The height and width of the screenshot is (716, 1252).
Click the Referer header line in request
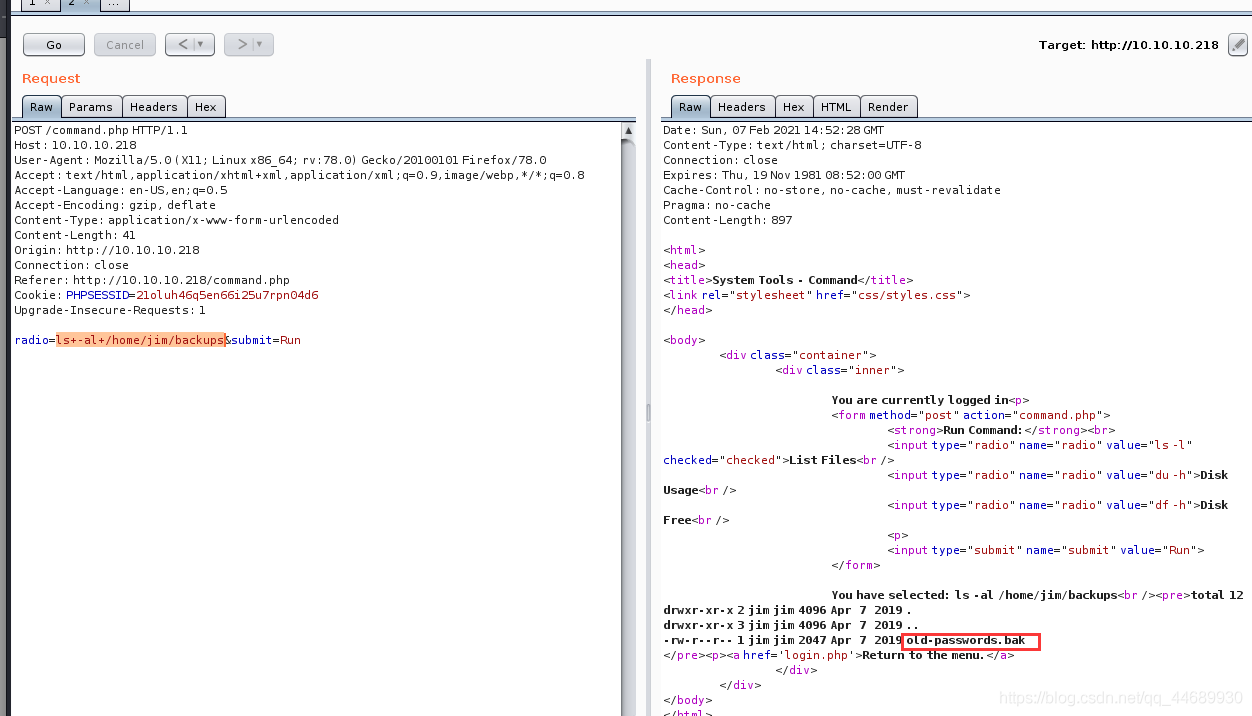(152, 280)
